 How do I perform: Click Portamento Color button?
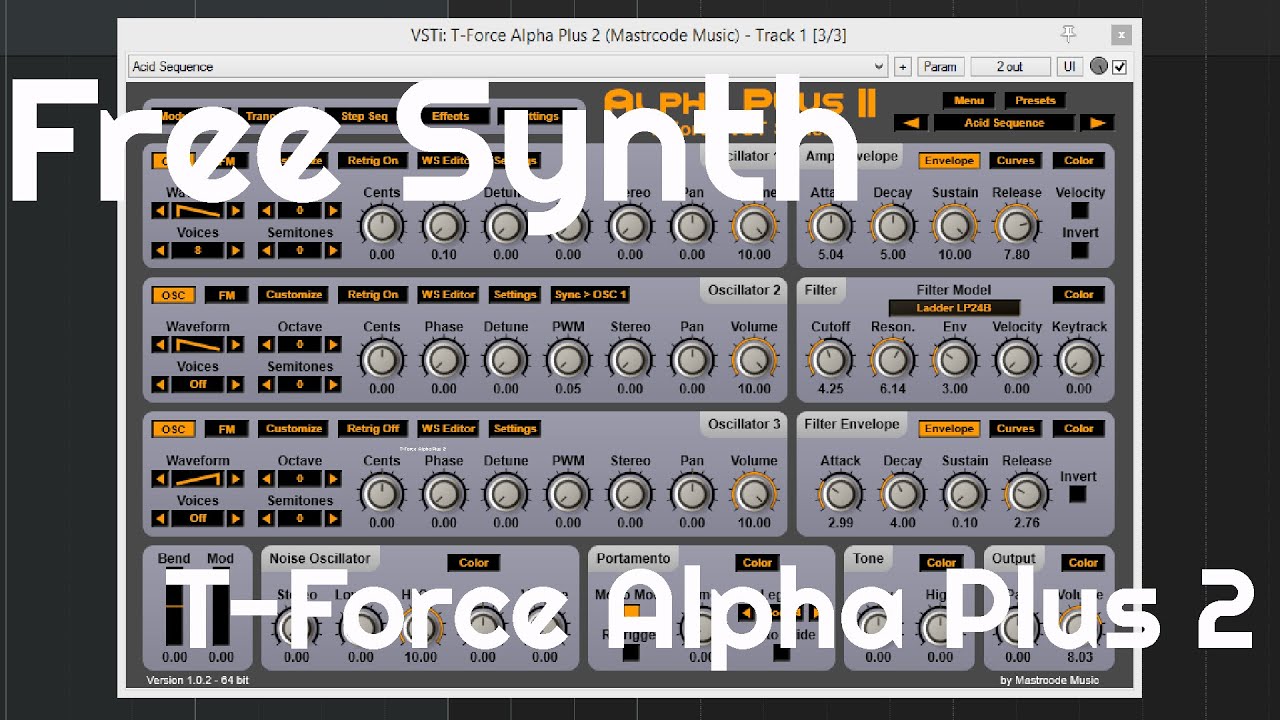click(757, 563)
